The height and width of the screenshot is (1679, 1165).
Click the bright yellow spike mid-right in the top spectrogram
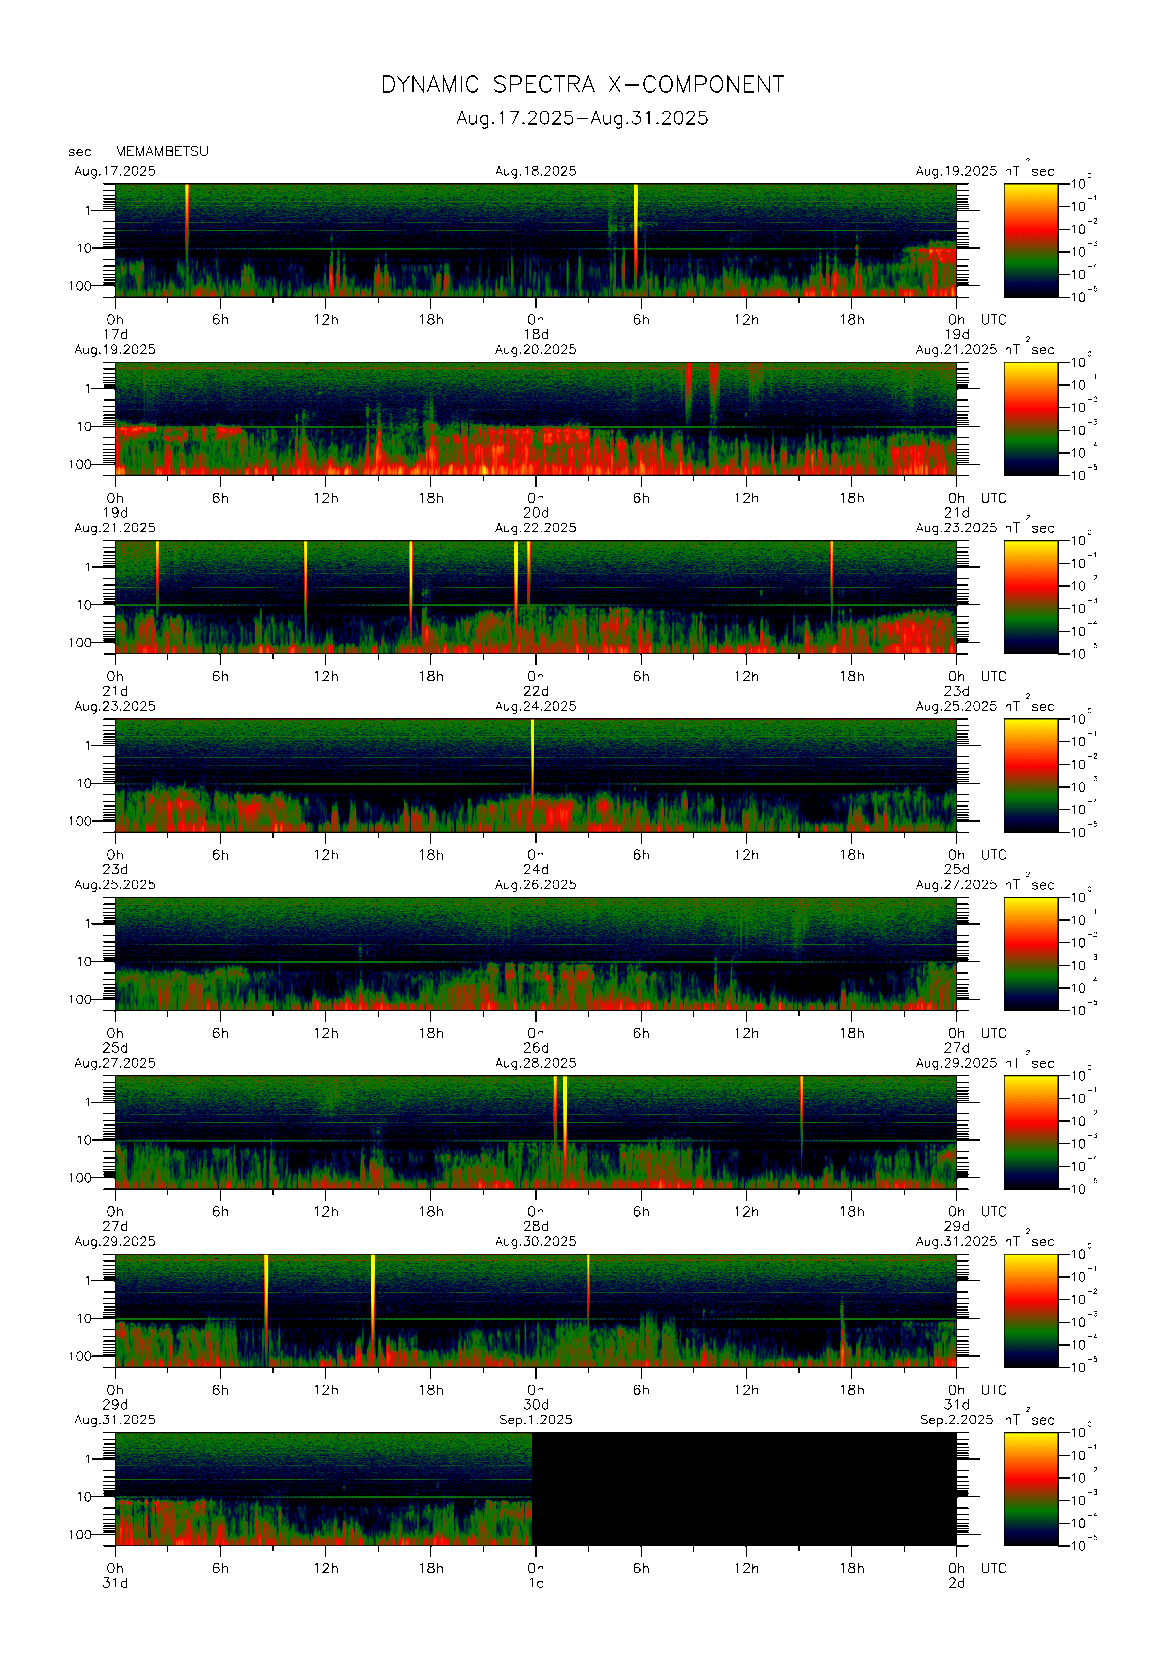coord(636,215)
